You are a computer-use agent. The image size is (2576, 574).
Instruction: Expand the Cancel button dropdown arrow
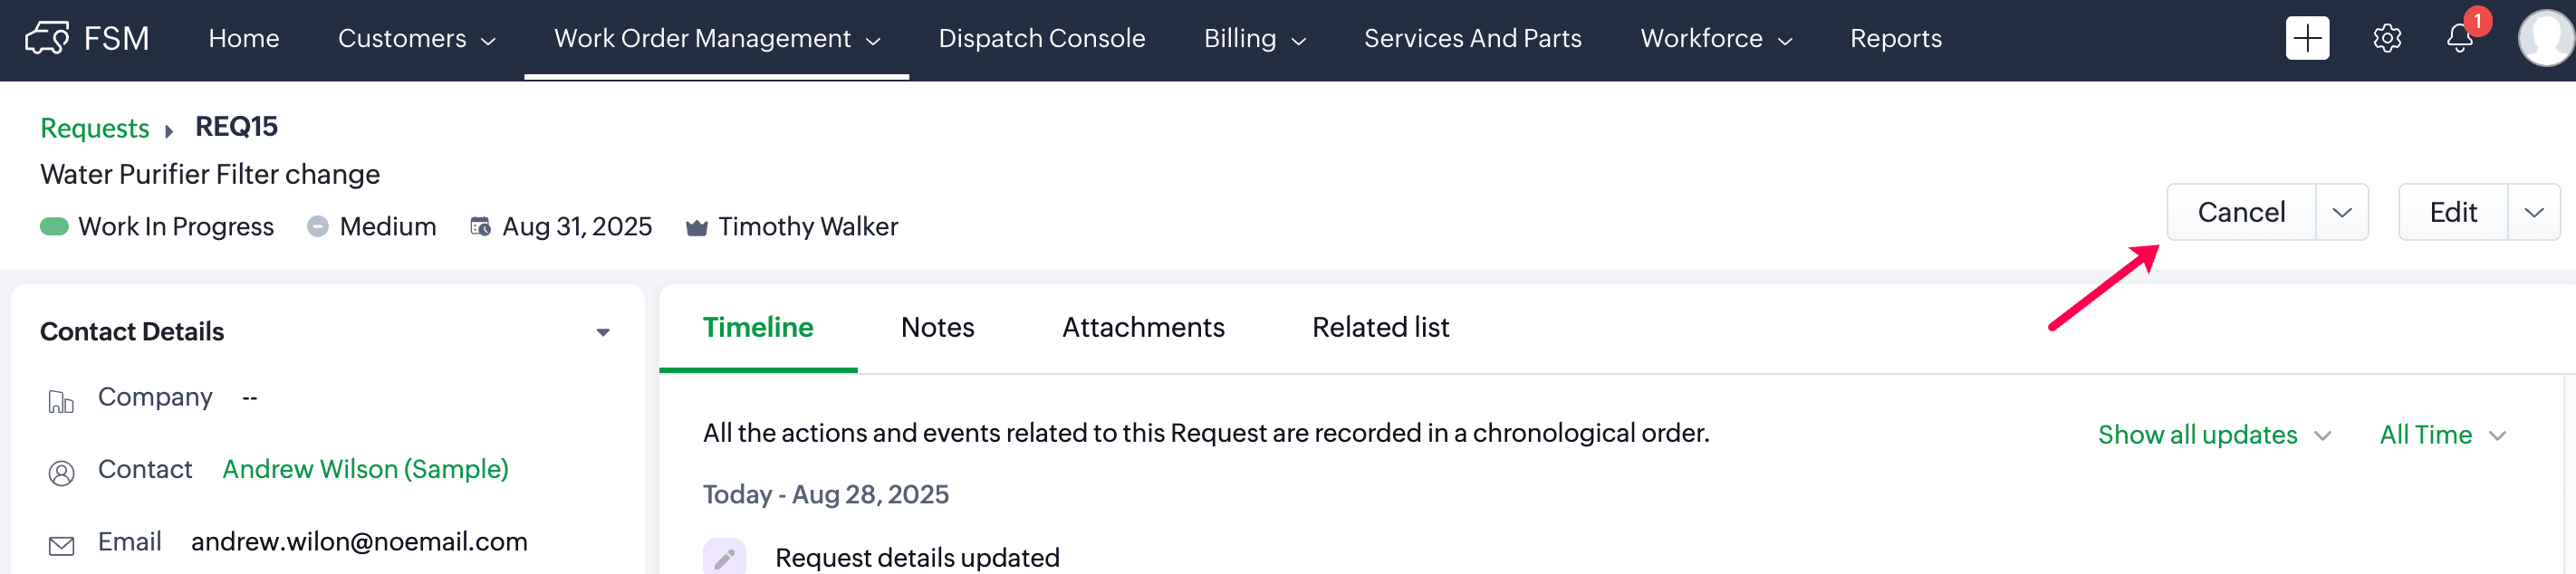[2342, 212]
